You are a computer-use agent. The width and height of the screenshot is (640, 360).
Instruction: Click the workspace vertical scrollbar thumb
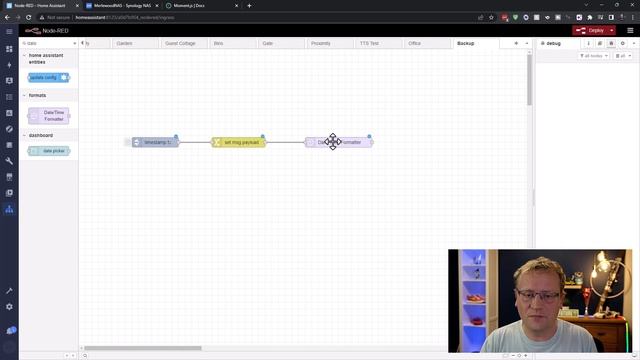click(529, 80)
